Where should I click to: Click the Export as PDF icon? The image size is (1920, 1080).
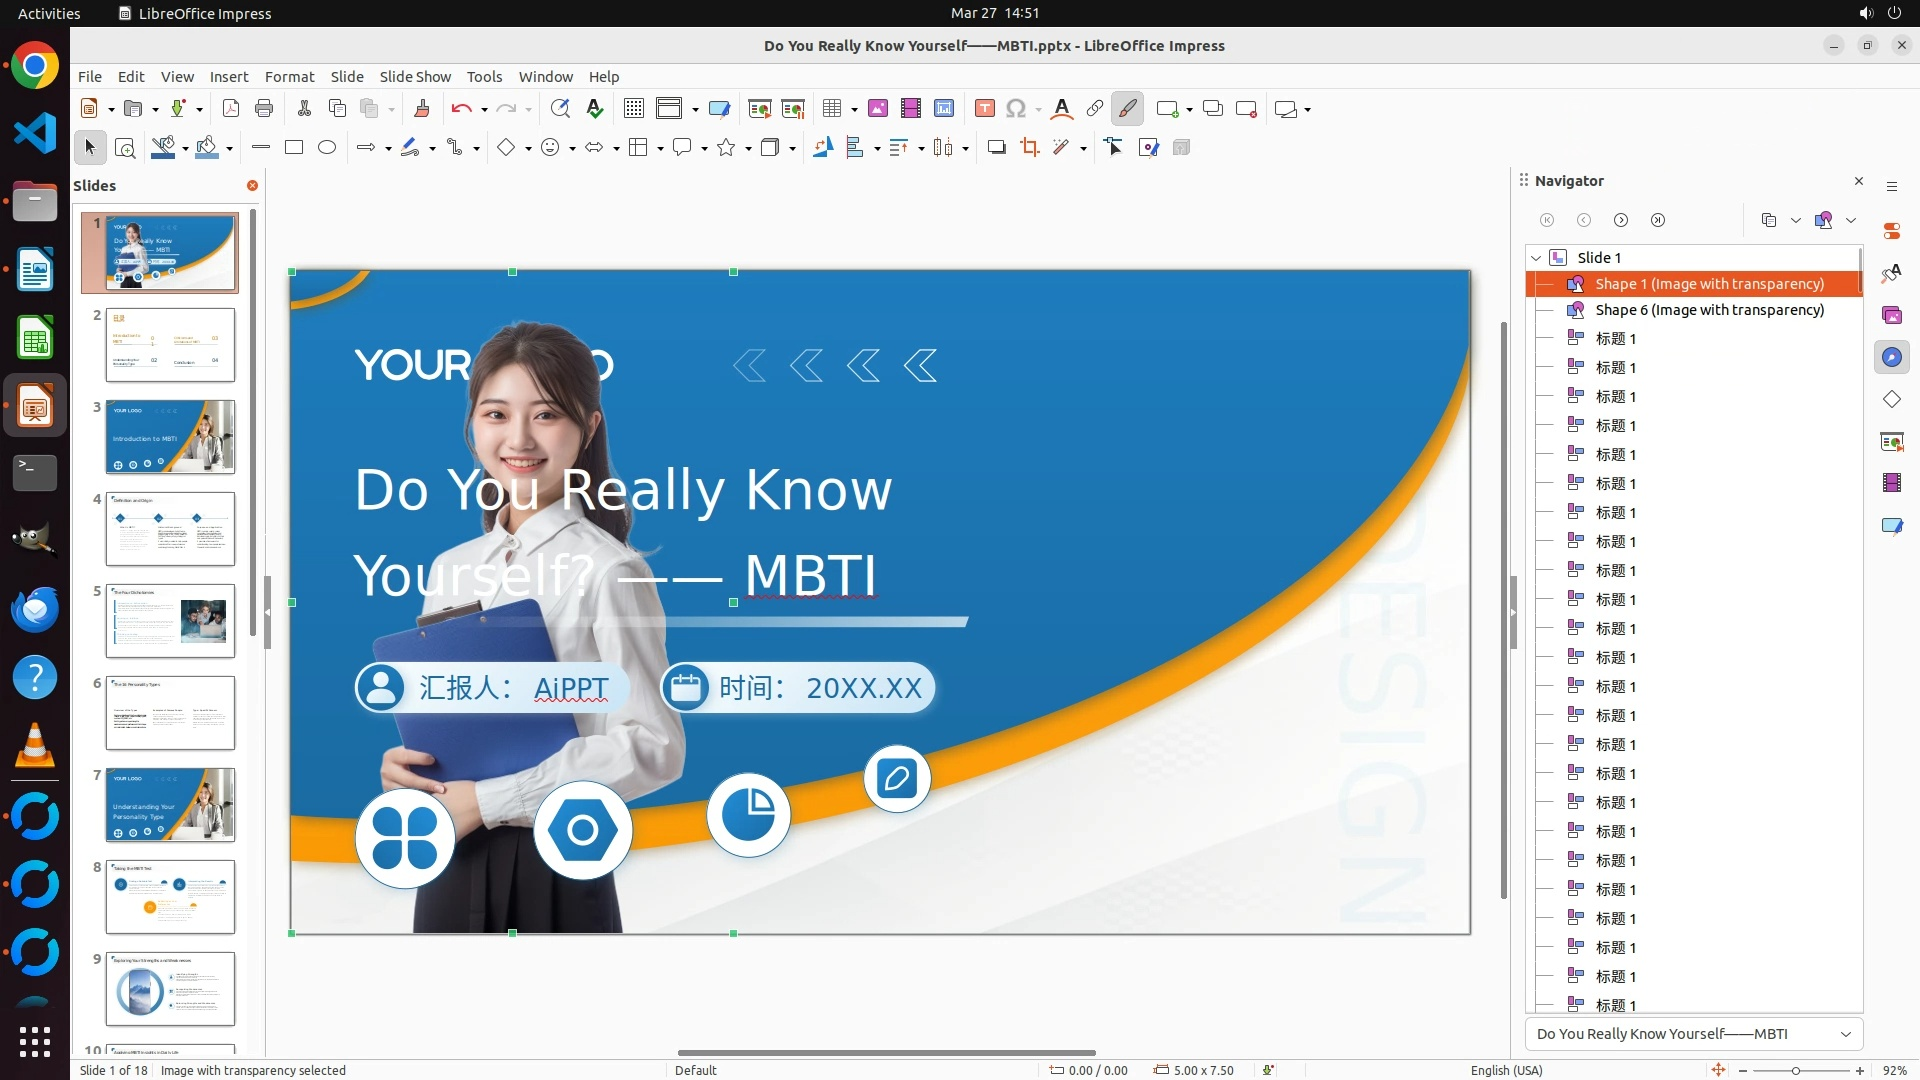point(231,109)
